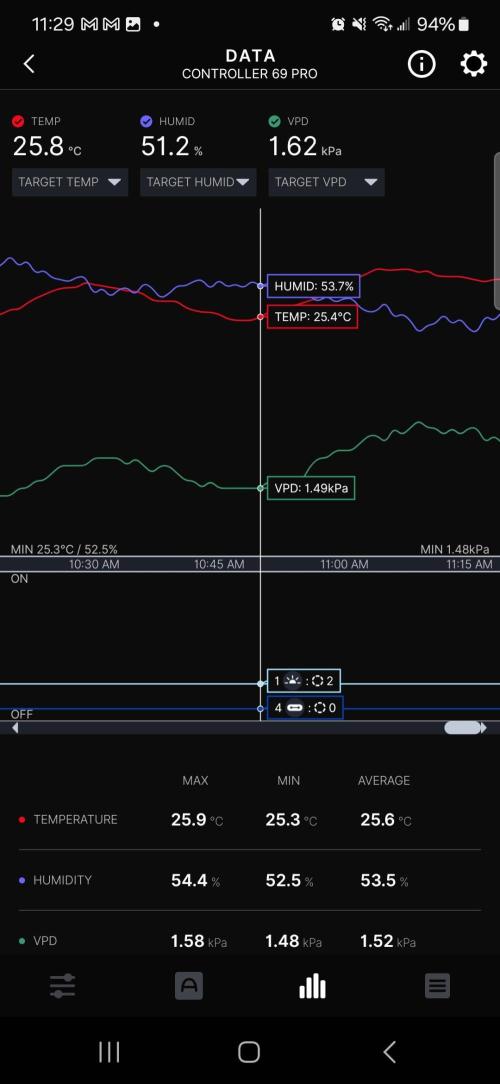This screenshot has width=500, height=1084.
Task: Expand the TARGET HUMID dropdown
Action: pos(198,183)
